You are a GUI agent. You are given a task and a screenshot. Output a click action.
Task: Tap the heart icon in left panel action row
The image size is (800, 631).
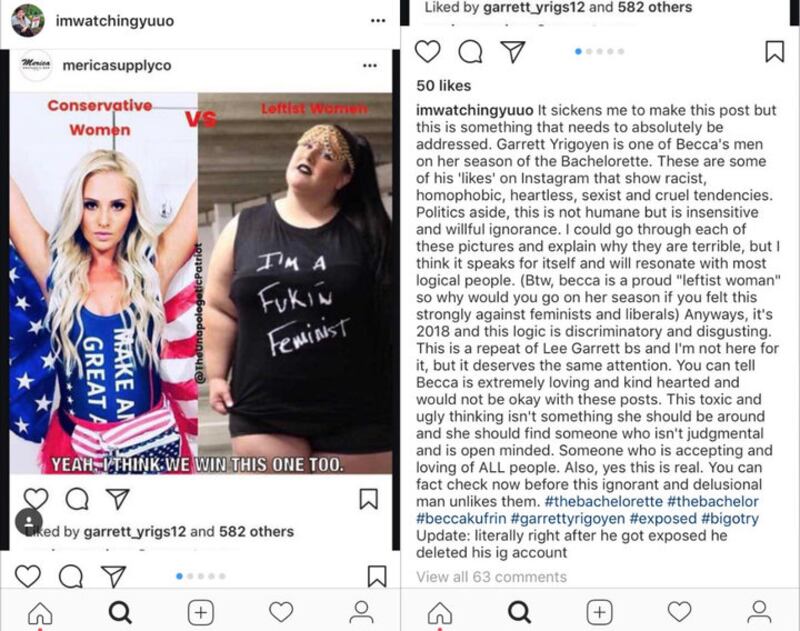pos(28,576)
